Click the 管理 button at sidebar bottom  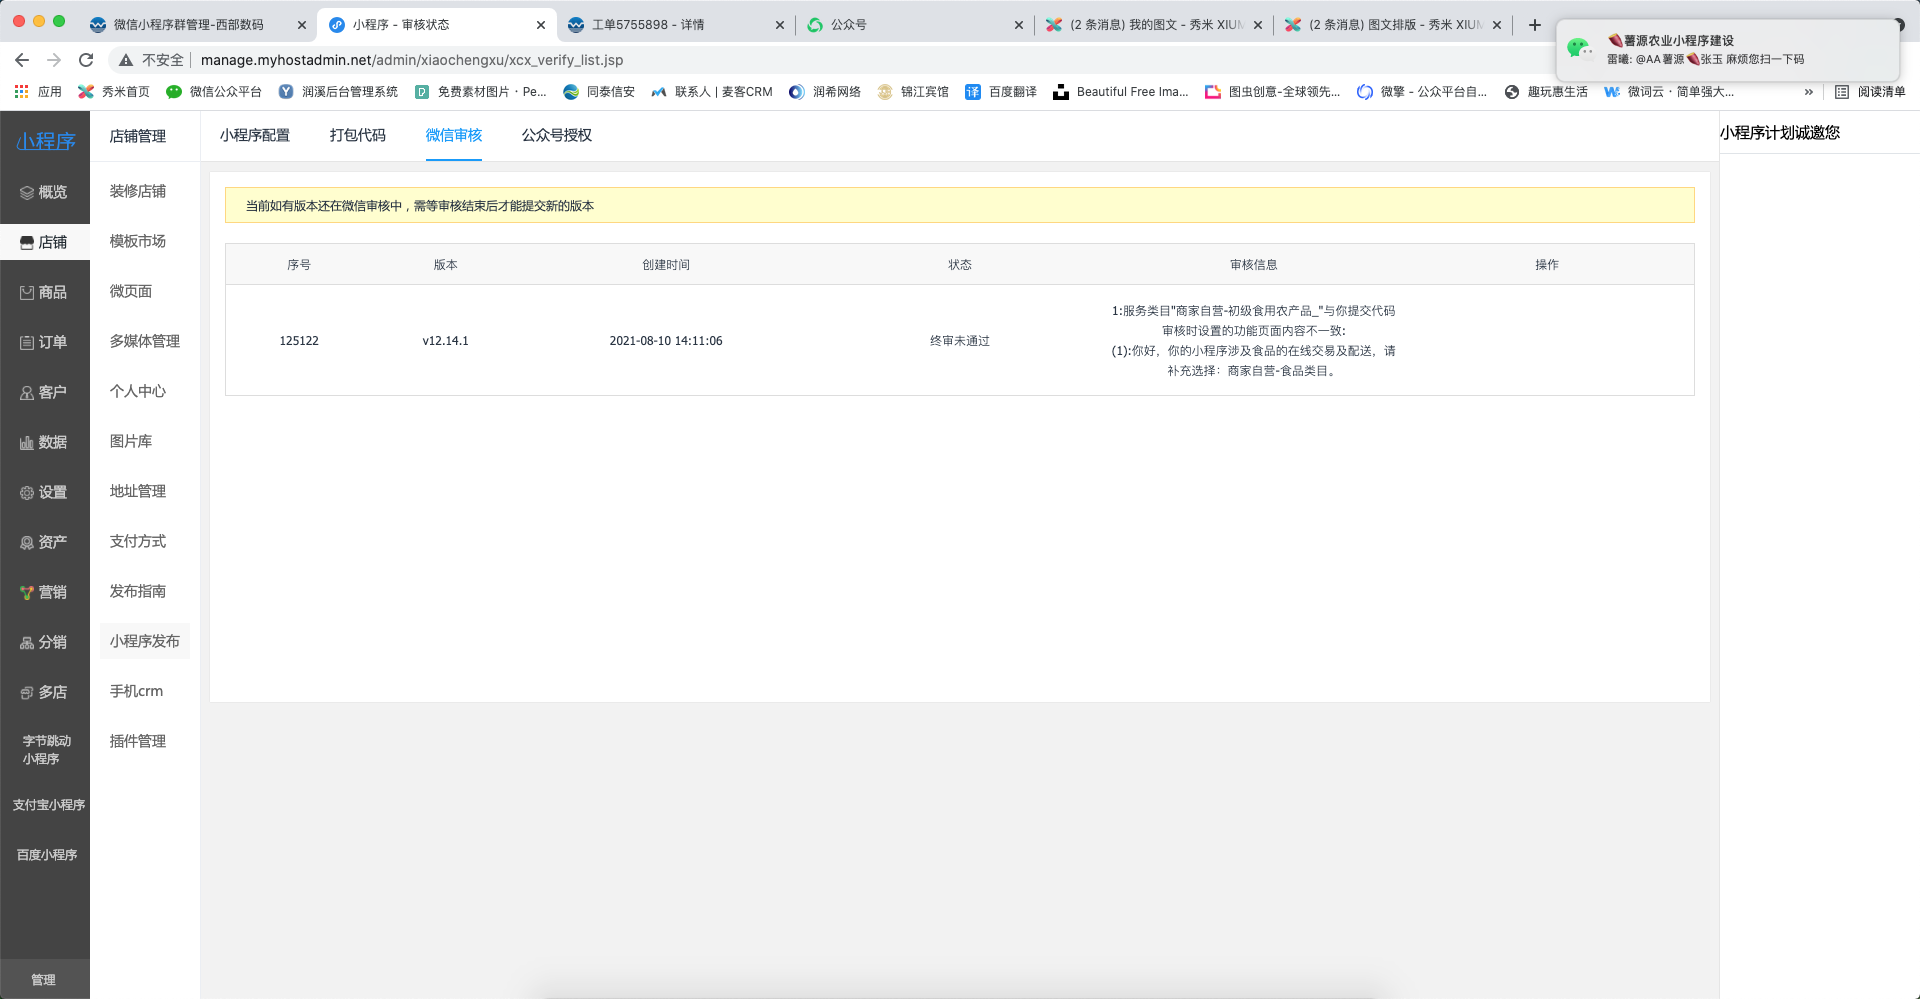point(44,979)
